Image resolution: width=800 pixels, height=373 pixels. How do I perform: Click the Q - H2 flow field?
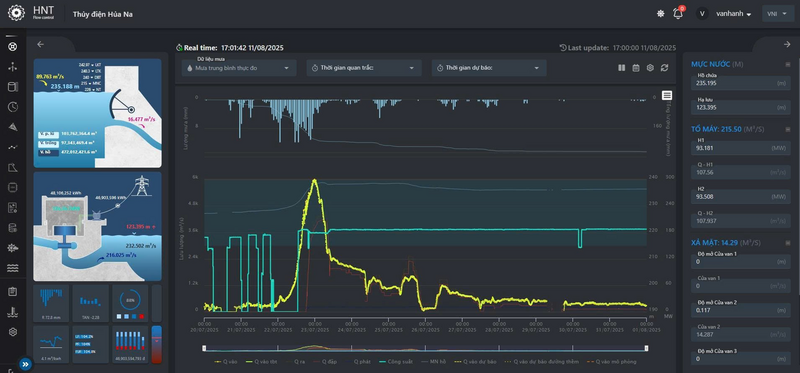click(x=740, y=221)
